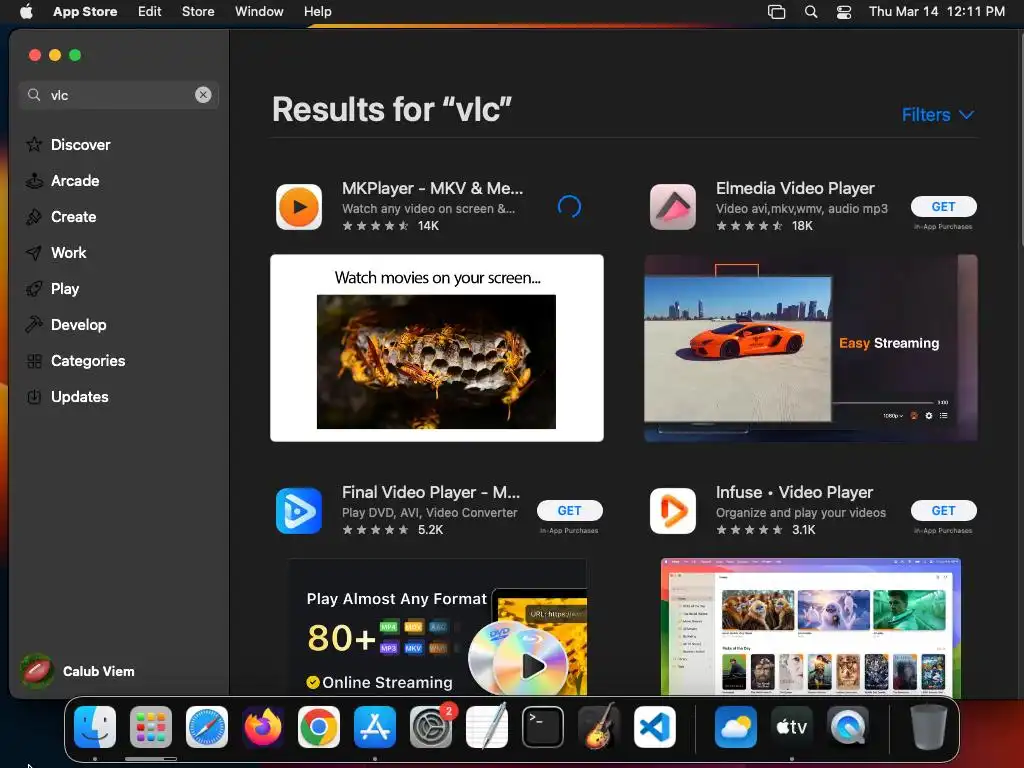The height and width of the screenshot is (768, 1024).
Task: Open Elmedia Video Player app icon
Action: 673,207
